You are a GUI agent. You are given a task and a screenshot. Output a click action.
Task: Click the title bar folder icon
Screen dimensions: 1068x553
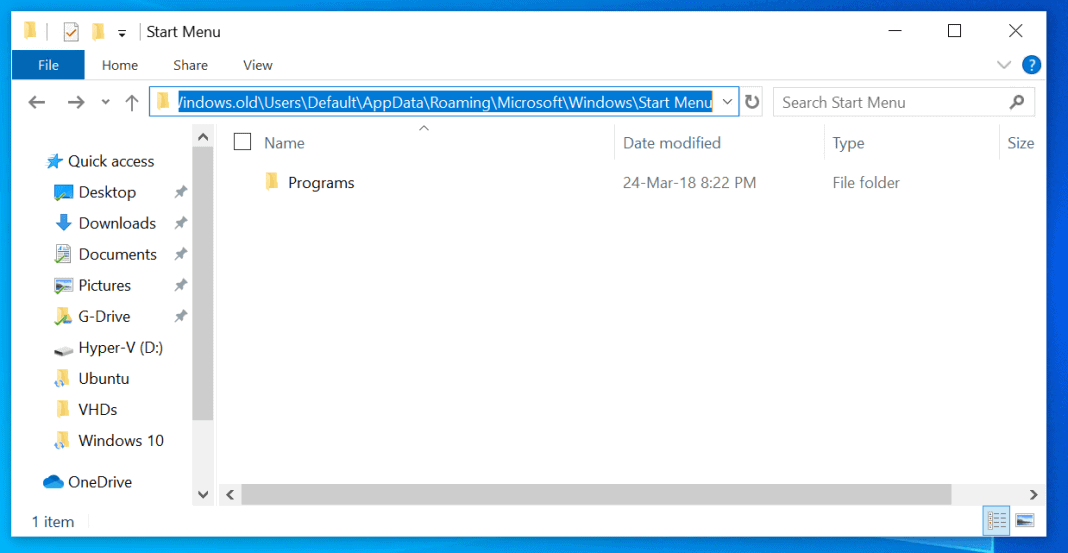30,31
